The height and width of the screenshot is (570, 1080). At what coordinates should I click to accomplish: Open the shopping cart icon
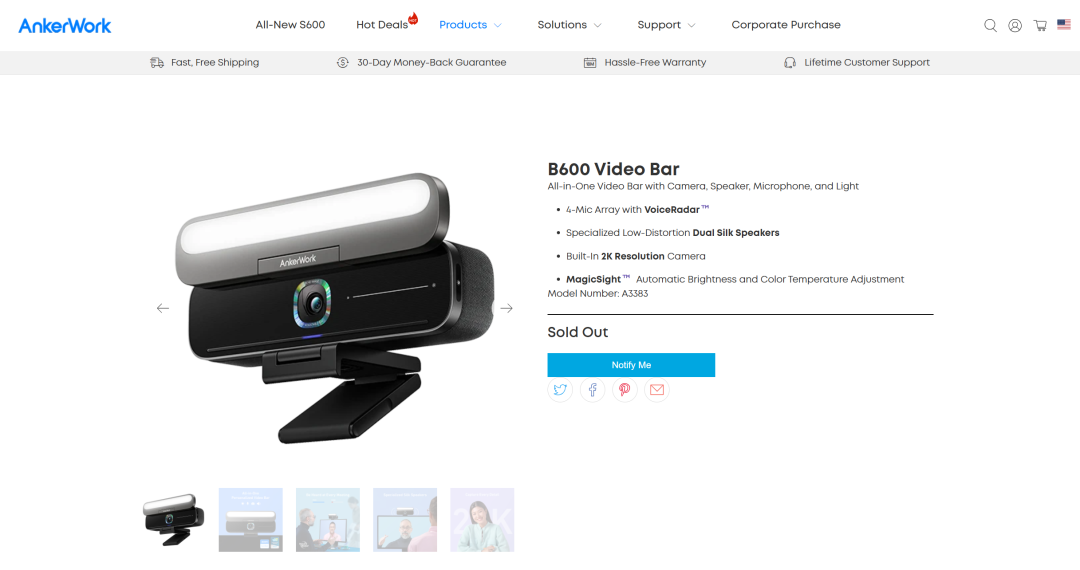tap(1040, 25)
